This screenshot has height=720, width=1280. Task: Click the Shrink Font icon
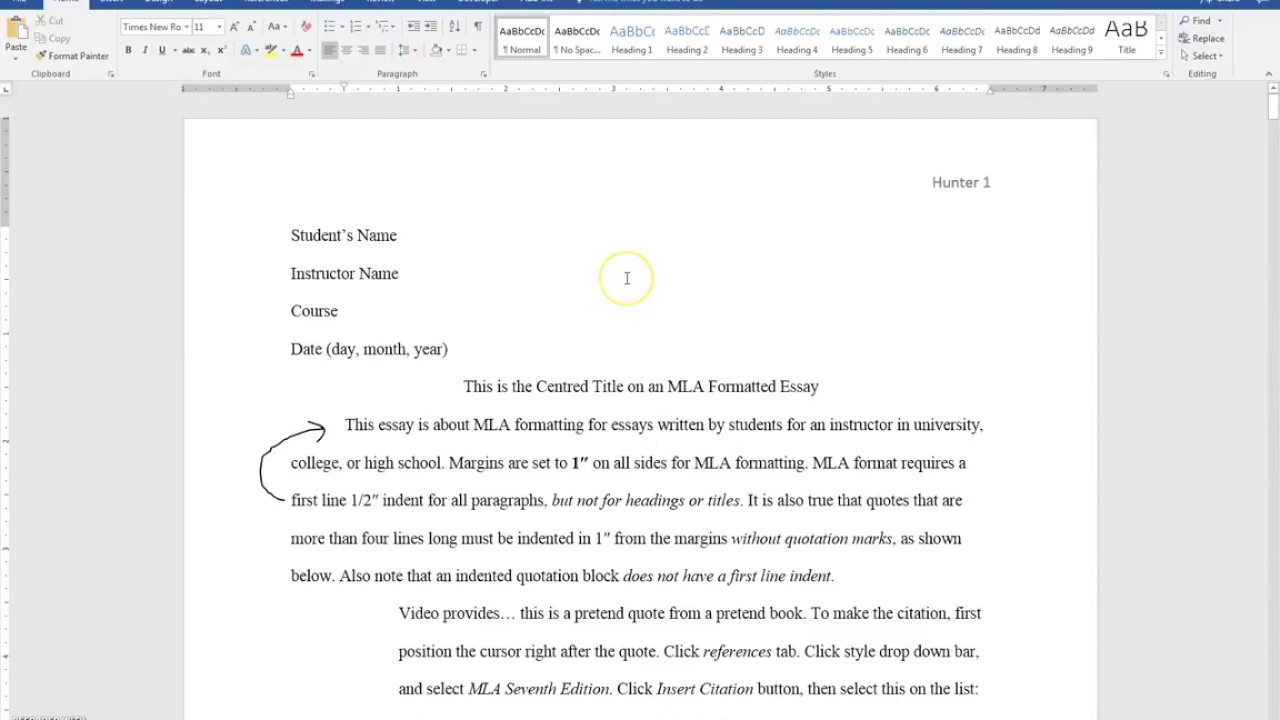[x=250, y=27]
